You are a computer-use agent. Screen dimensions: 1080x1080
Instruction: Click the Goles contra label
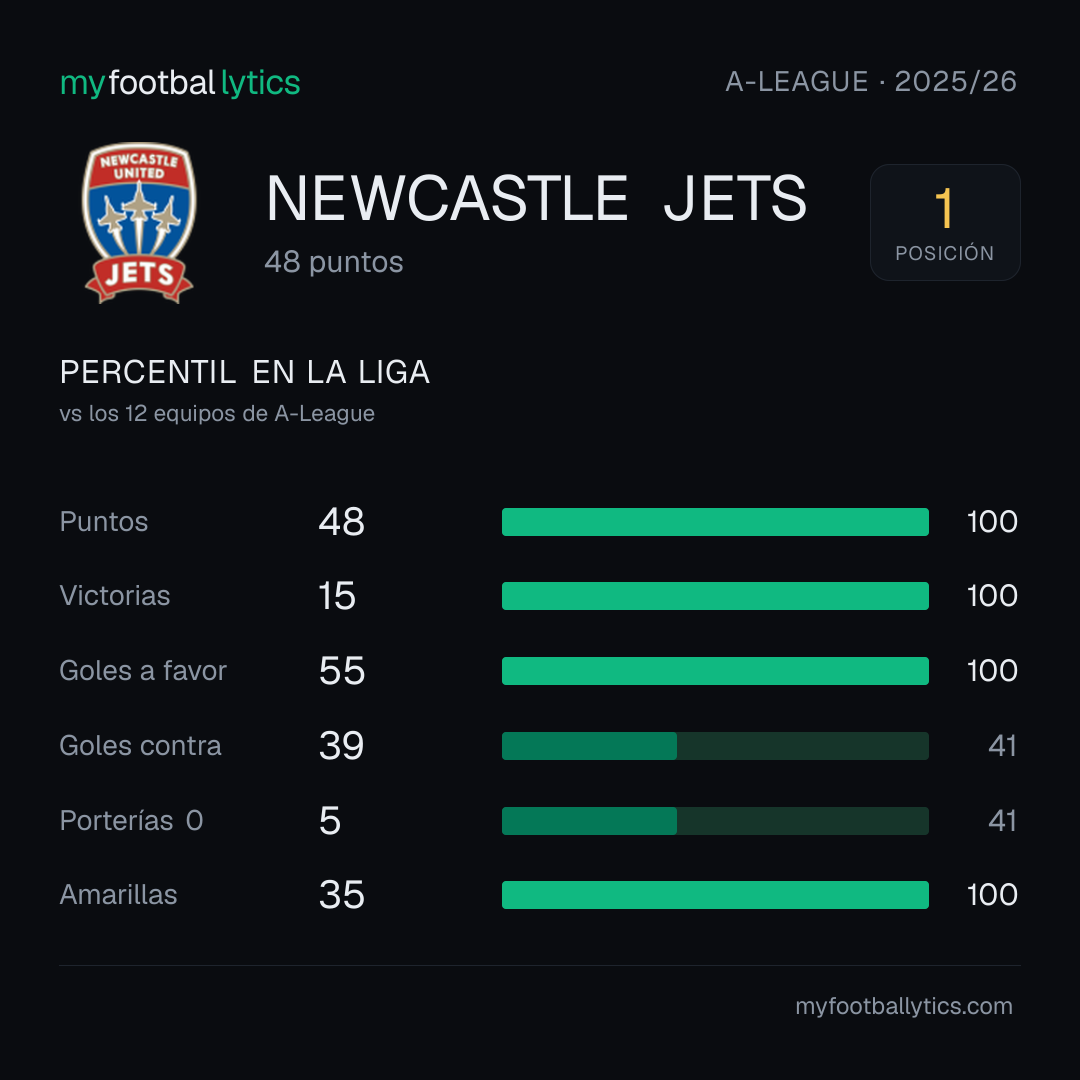coord(141,746)
